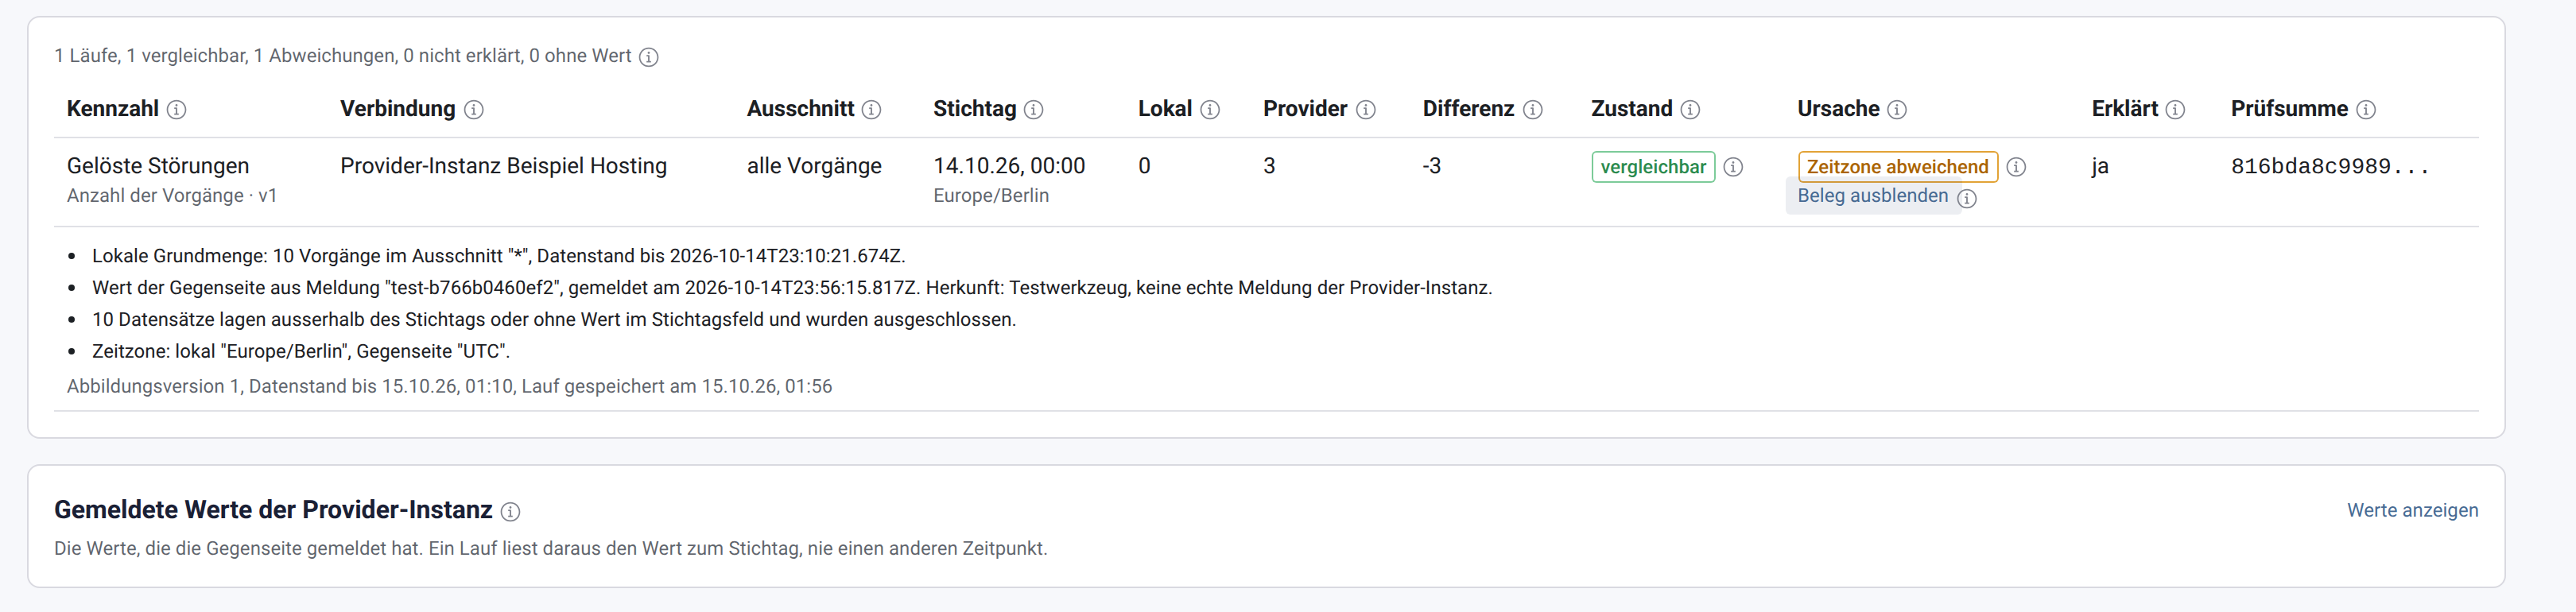Select the Gelöste Störungen metric name
Screen dimensions: 2576x612
click(x=158, y=166)
